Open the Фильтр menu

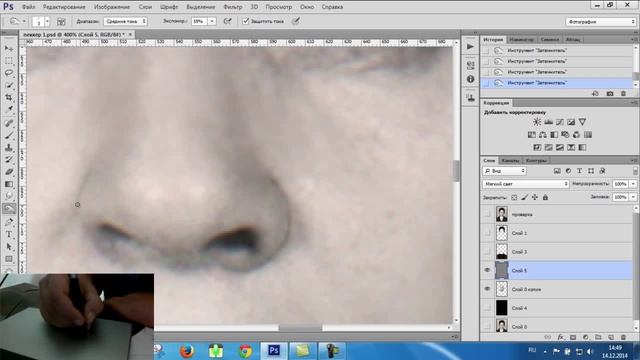tap(233, 7)
